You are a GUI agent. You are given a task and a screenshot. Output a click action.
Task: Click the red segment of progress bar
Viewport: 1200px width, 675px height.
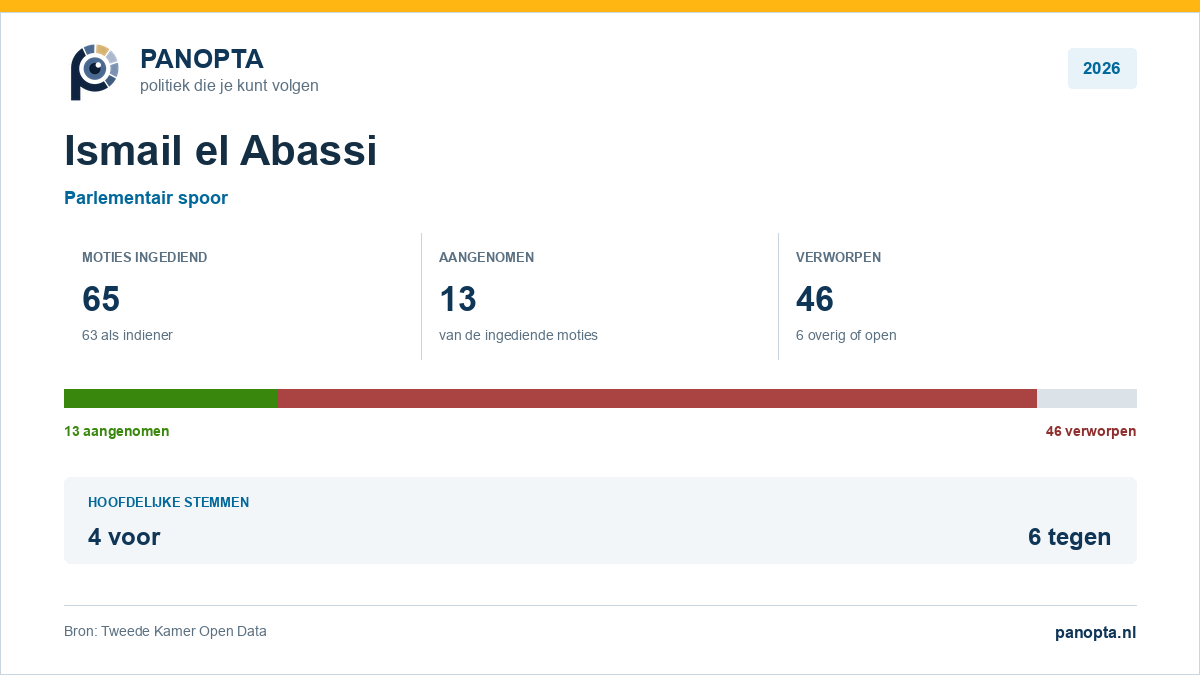pos(657,398)
